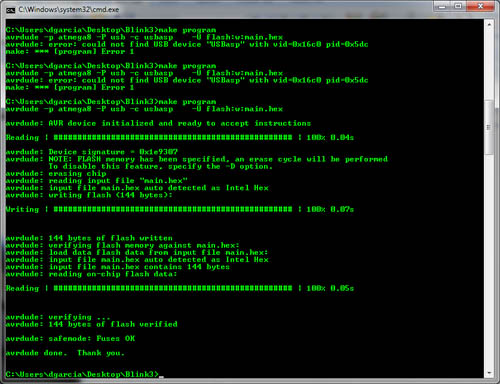
Task: Click the 'To disable this feature' line
Action: (x=161, y=166)
